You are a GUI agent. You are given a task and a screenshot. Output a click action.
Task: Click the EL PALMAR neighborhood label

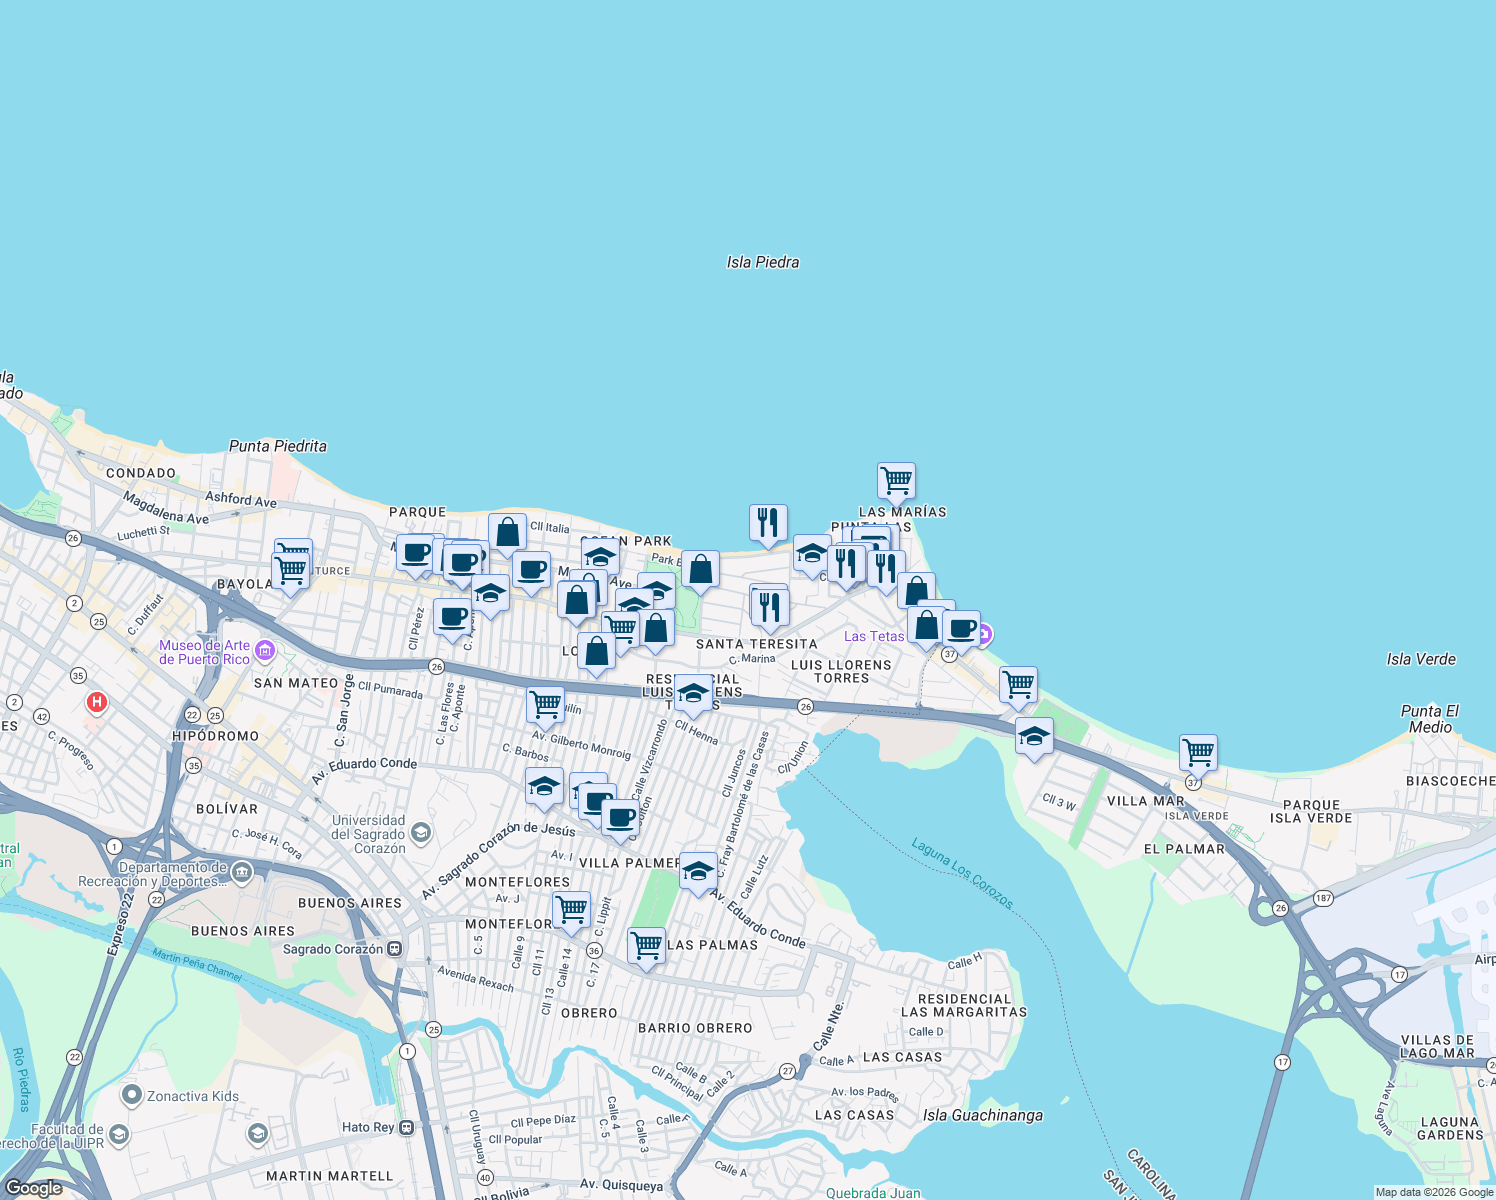[1184, 849]
